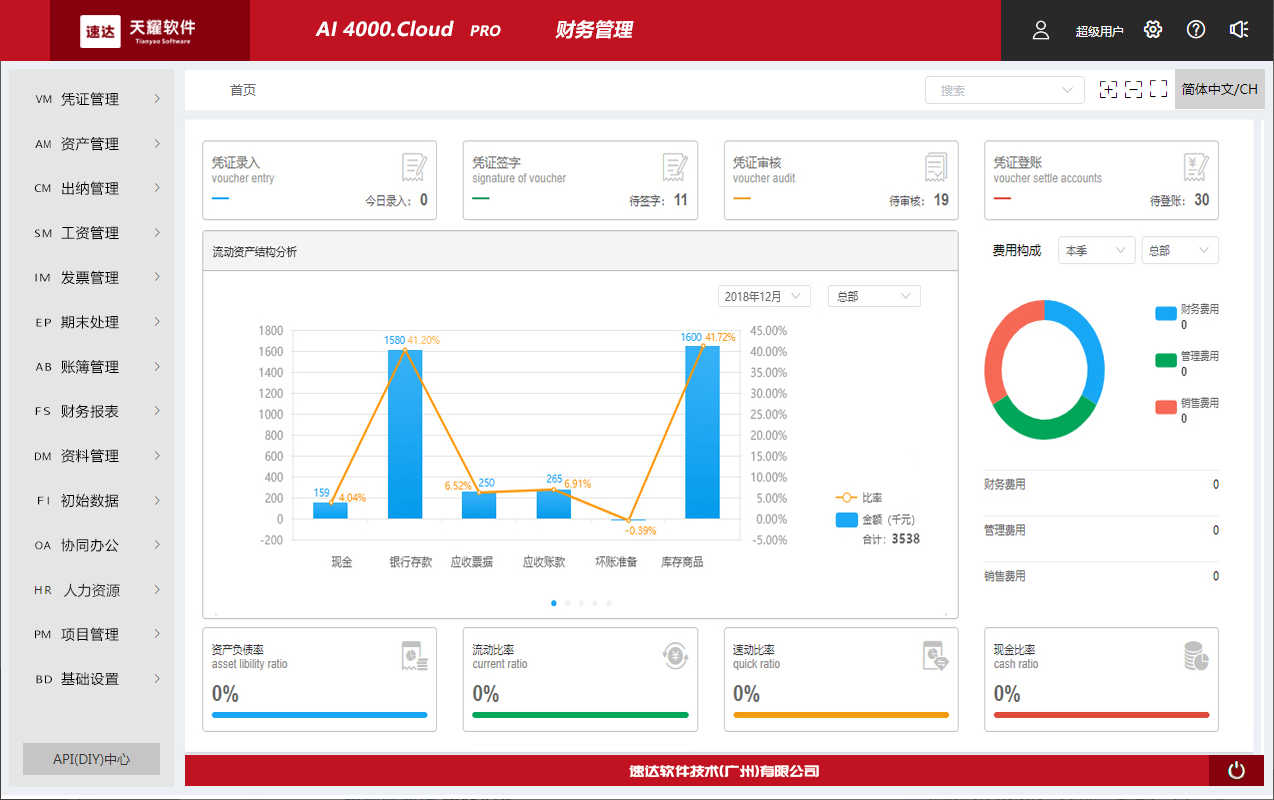Click the 凭证登账 settle accounts icon
Viewport: 1274px width, 800px height.
pos(1194,167)
